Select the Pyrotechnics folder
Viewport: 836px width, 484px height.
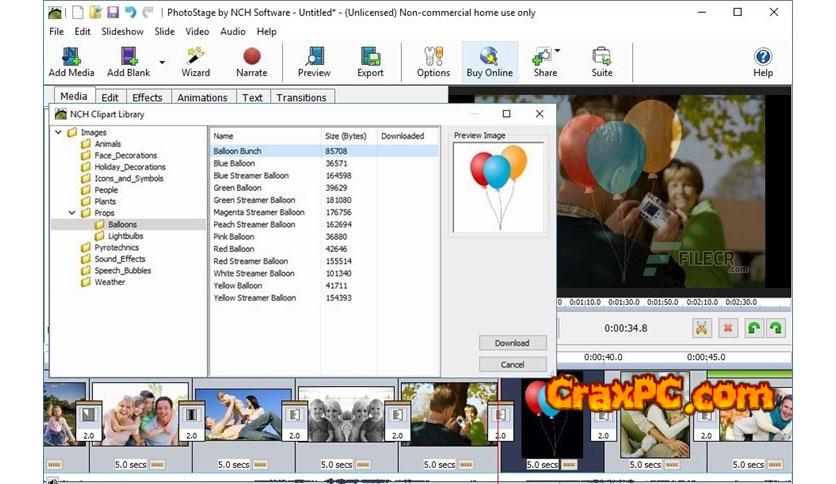[117, 247]
